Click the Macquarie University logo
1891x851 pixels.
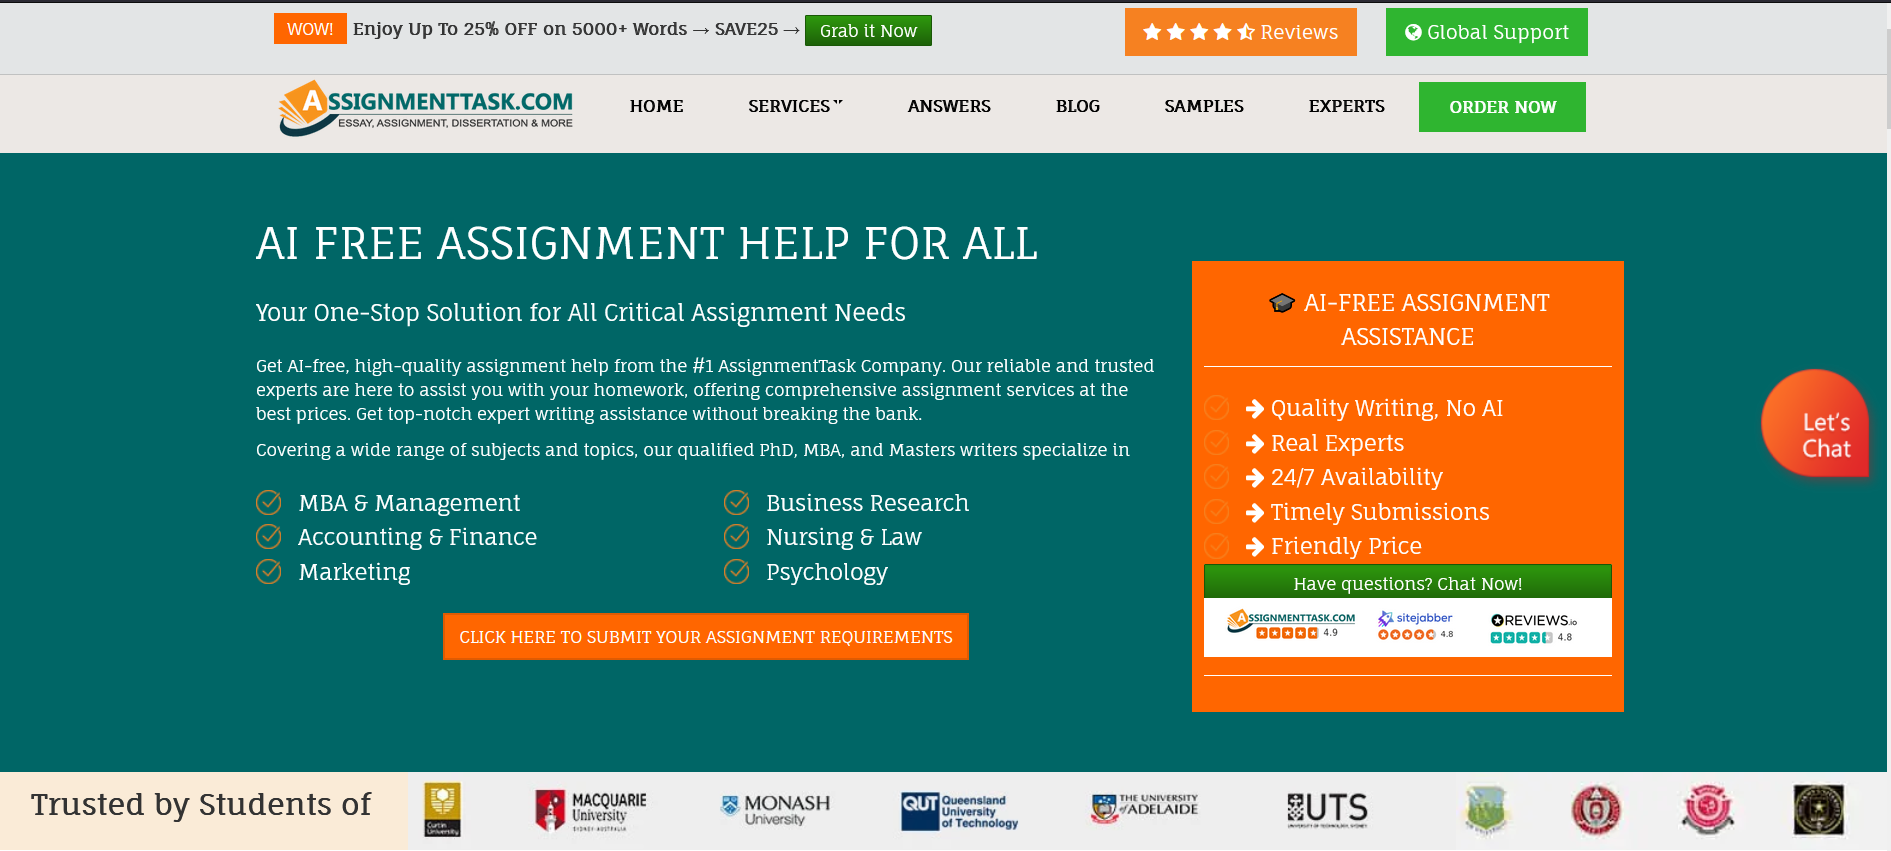pyautogui.click(x=590, y=811)
